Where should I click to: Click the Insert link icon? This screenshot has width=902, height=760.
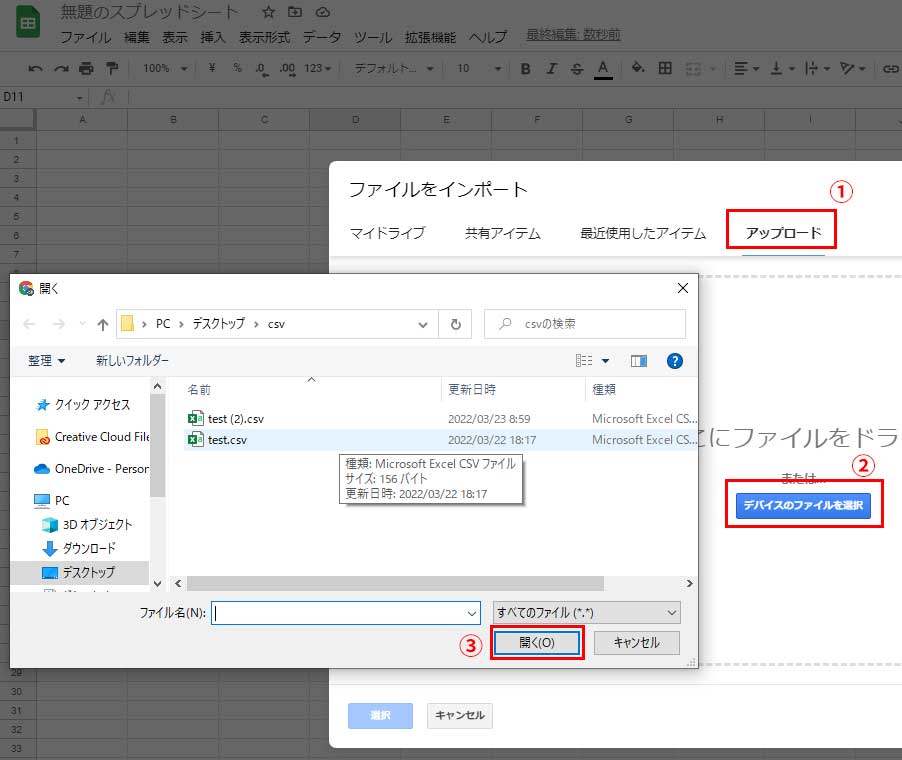[x=890, y=68]
